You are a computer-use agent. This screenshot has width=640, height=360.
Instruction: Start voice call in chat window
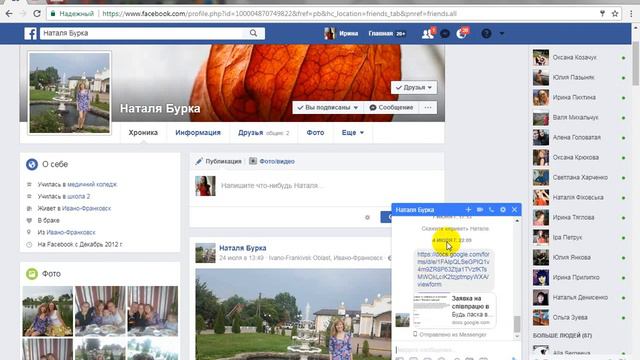[x=491, y=209]
